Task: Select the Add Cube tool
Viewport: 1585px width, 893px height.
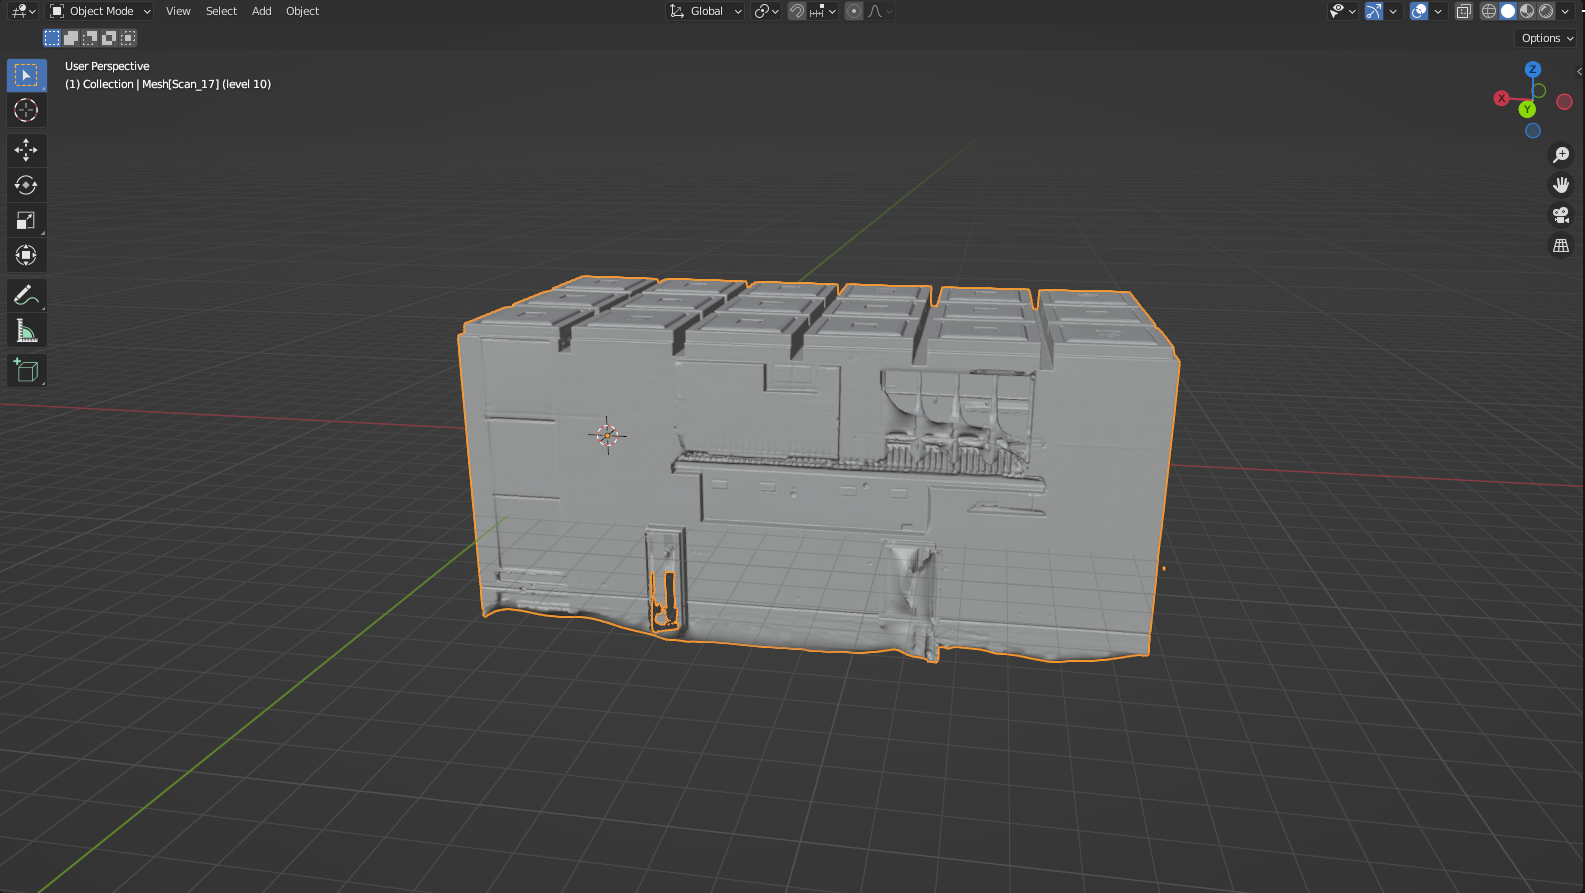Action: 26,370
